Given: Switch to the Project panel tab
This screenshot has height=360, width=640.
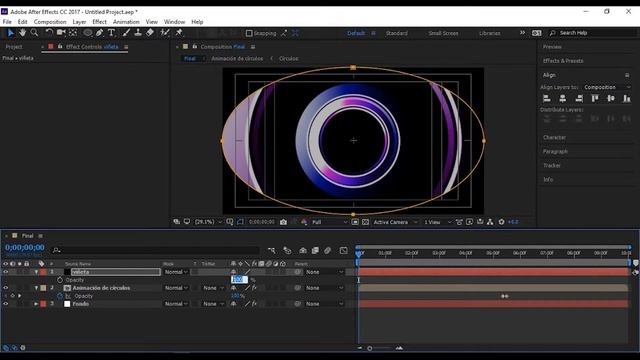Looking at the screenshot, I should [x=14, y=47].
